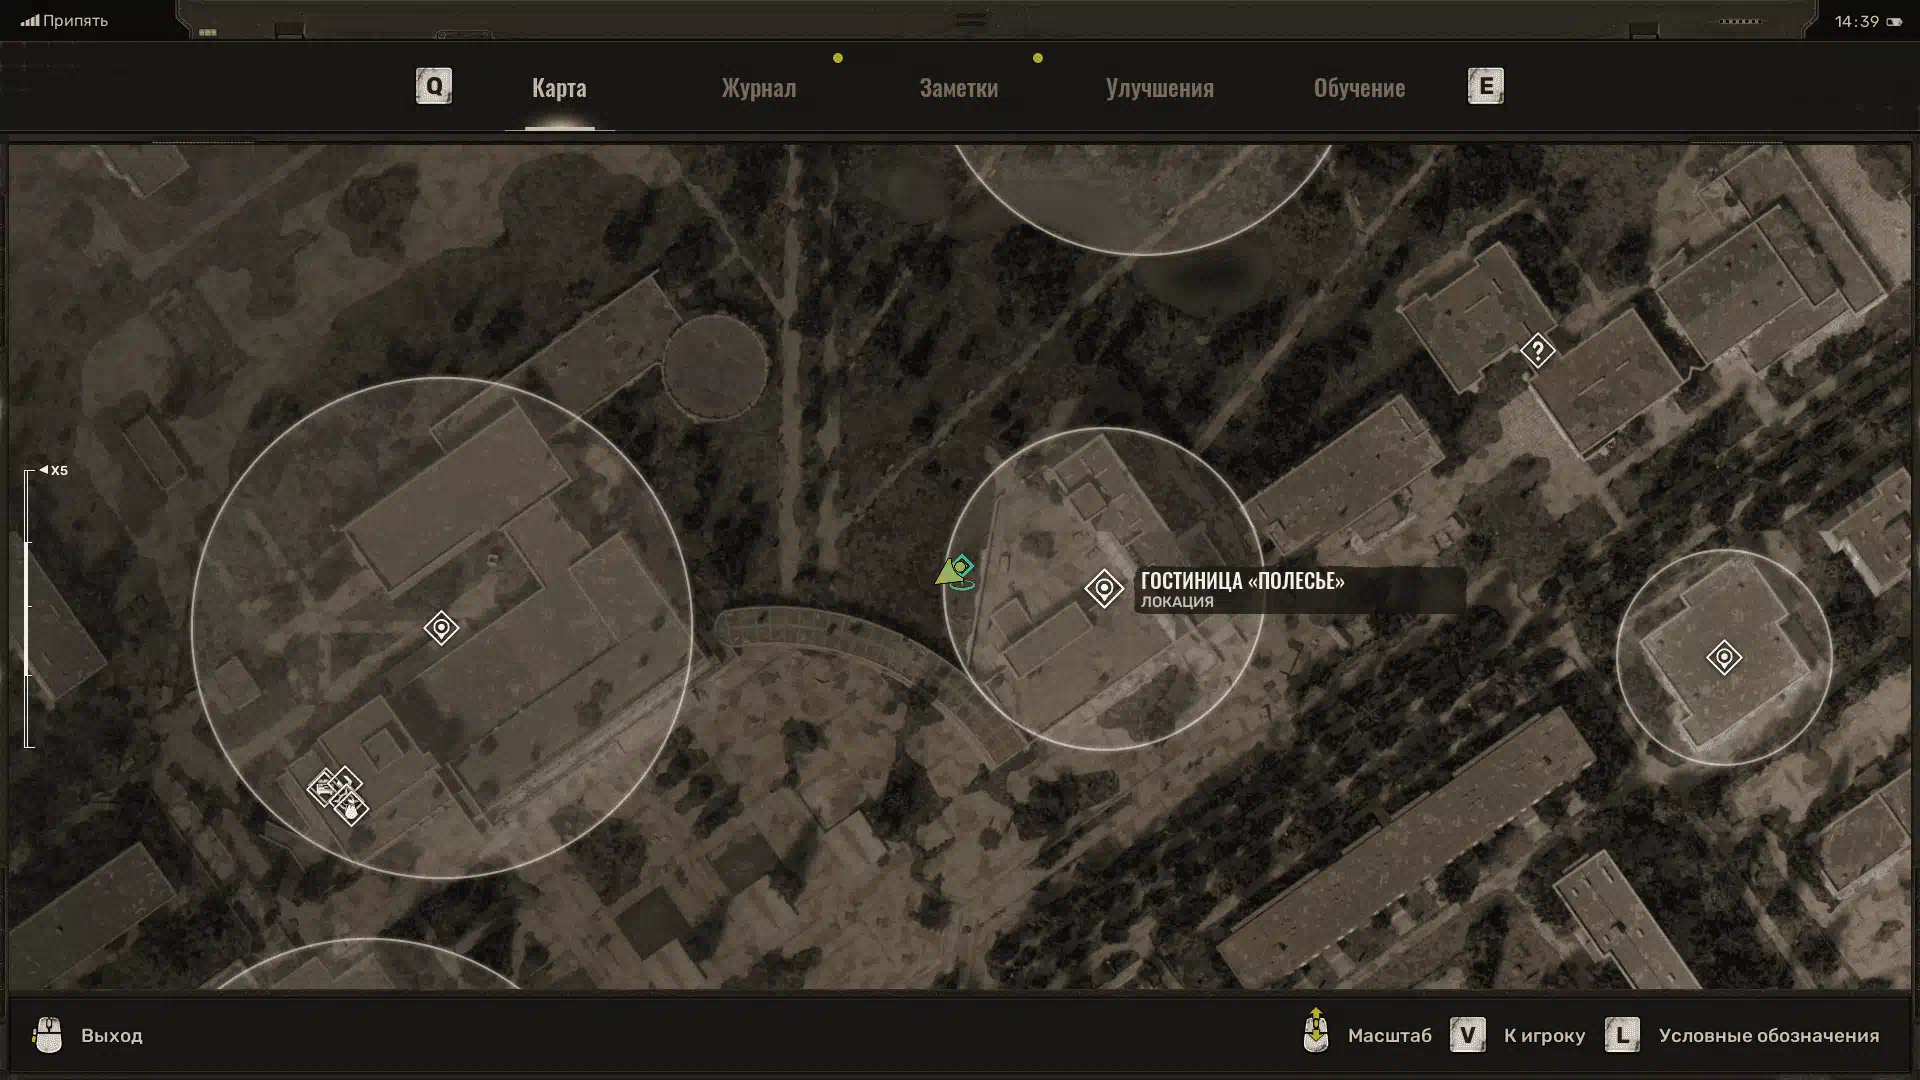Open the Журнал tab
Image resolution: width=1920 pixels, height=1080 pixels.
click(x=759, y=88)
